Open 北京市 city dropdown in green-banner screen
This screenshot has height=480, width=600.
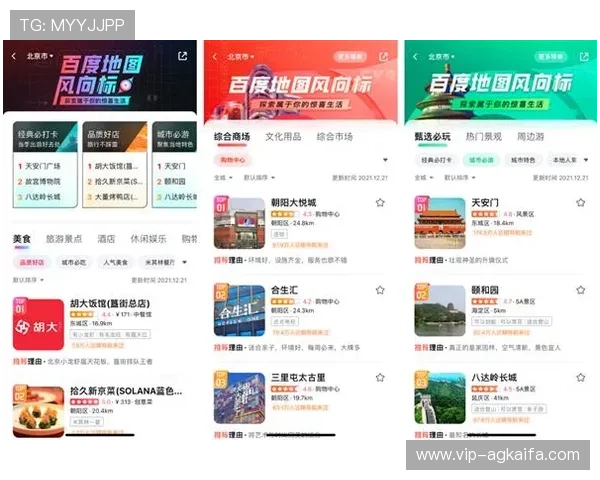441,57
